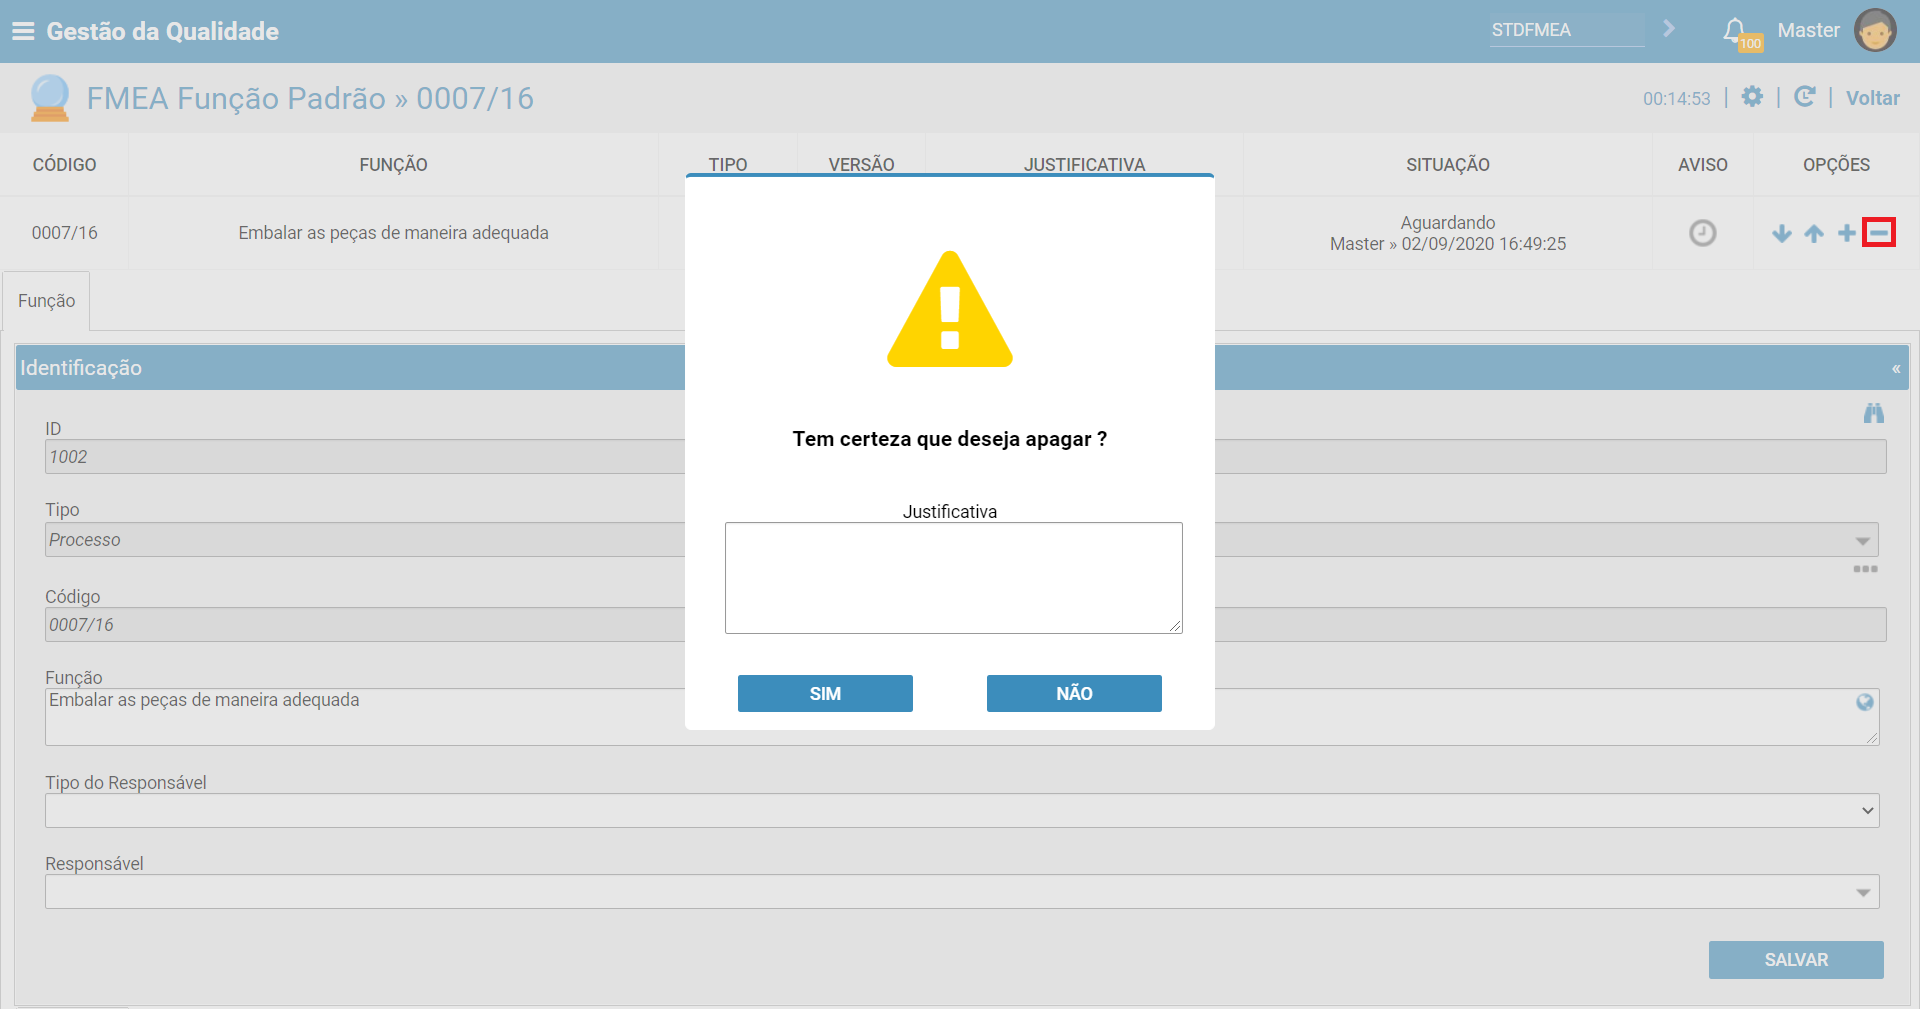This screenshot has height=1009, width=1920.
Task: Click the Justificativa text area
Action: point(954,578)
